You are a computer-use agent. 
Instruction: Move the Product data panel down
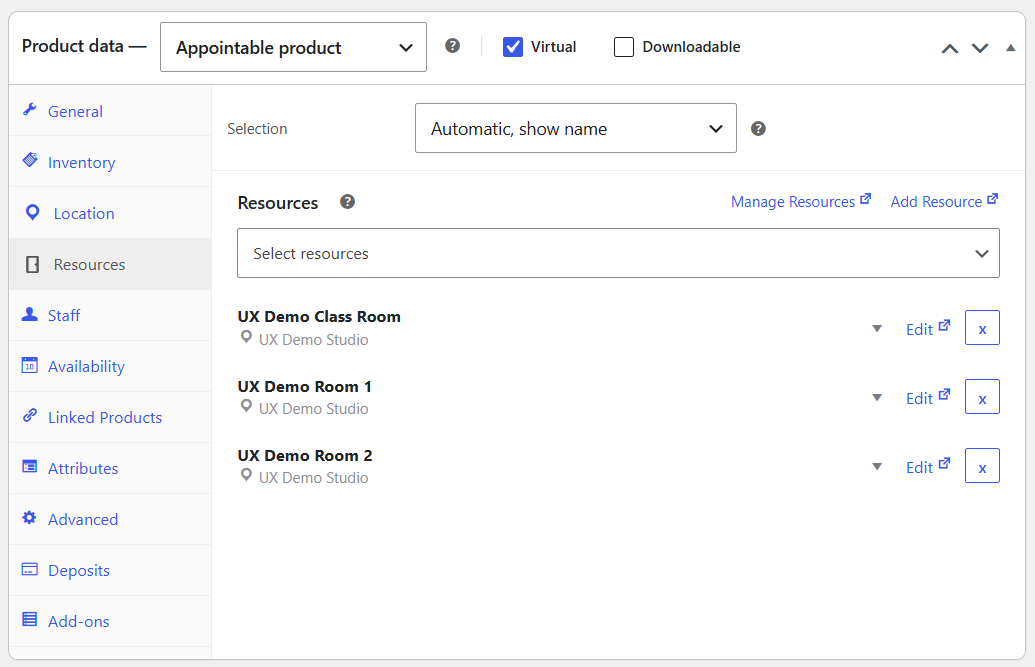click(980, 48)
